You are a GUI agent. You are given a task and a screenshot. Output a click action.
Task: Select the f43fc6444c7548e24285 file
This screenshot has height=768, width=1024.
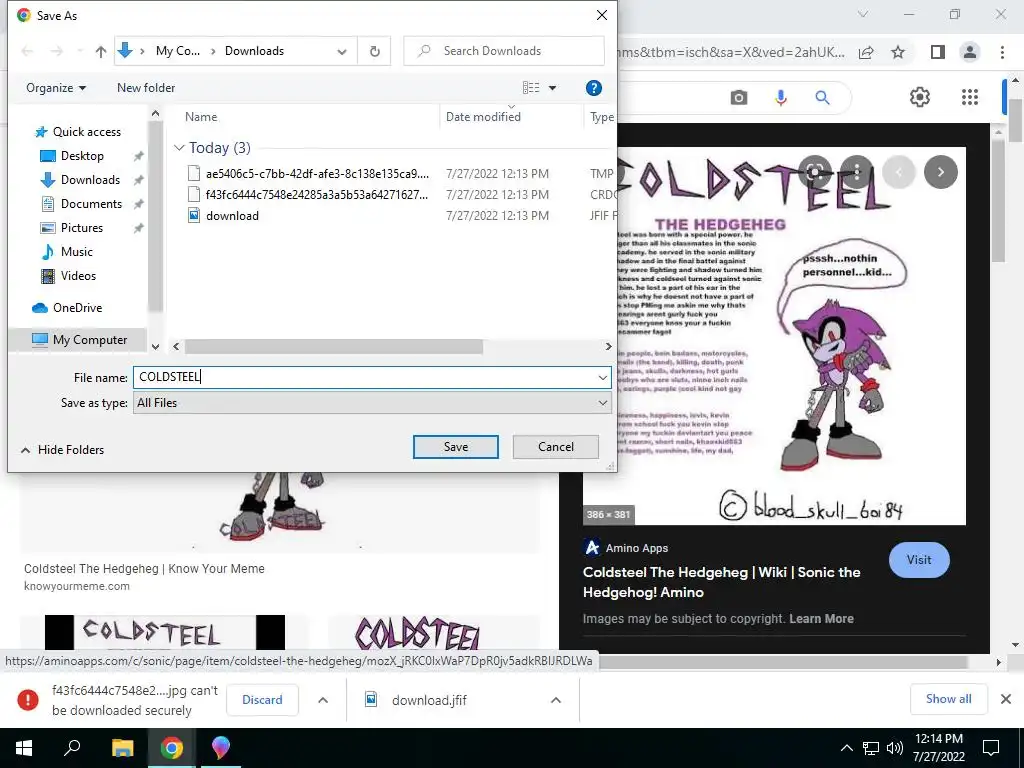[x=317, y=195]
